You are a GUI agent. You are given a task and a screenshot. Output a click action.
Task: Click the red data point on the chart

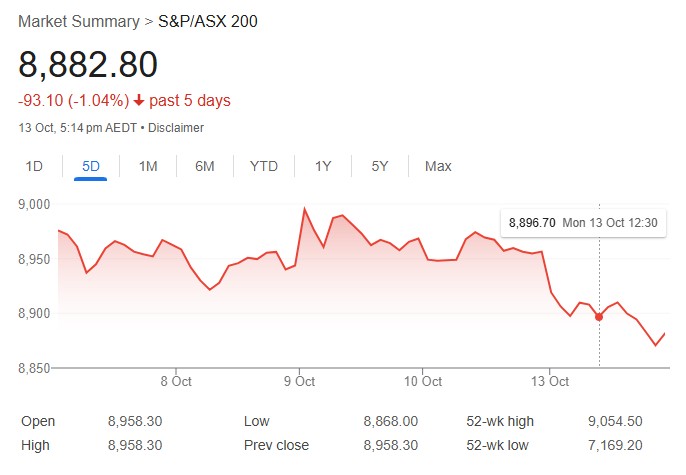[x=599, y=316]
